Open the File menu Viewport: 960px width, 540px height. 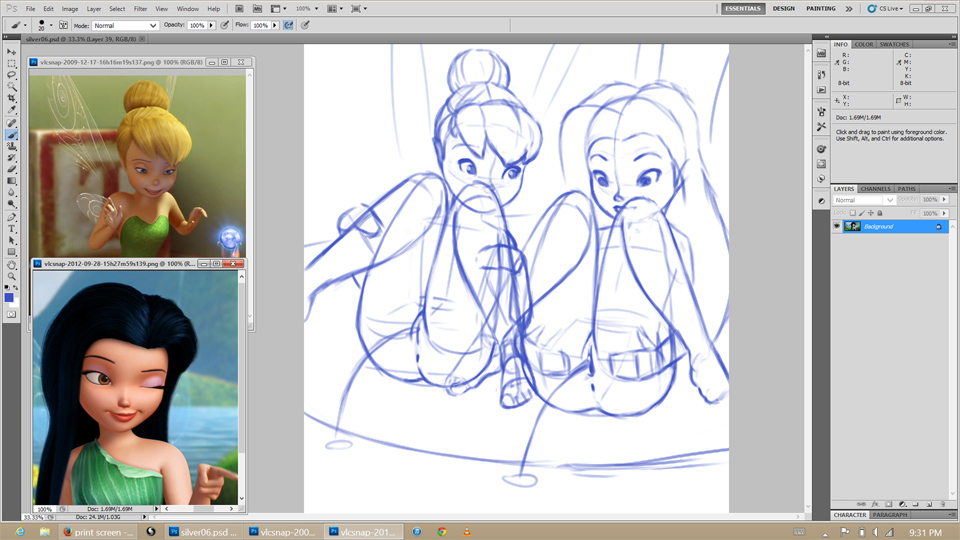(30, 9)
